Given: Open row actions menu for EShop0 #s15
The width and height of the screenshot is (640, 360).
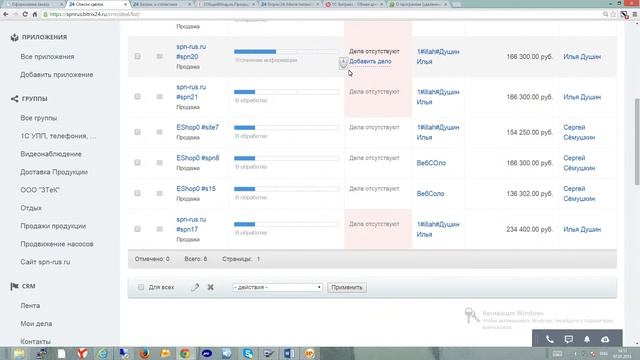Looking at the screenshot, I should pyautogui.click(x=160, y=193).
